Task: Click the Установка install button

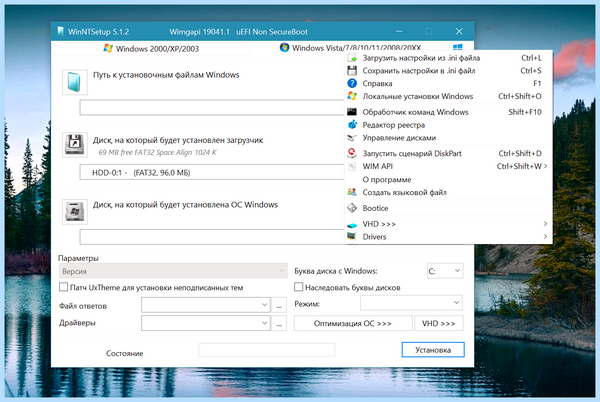Action: [x=433, y=350]
